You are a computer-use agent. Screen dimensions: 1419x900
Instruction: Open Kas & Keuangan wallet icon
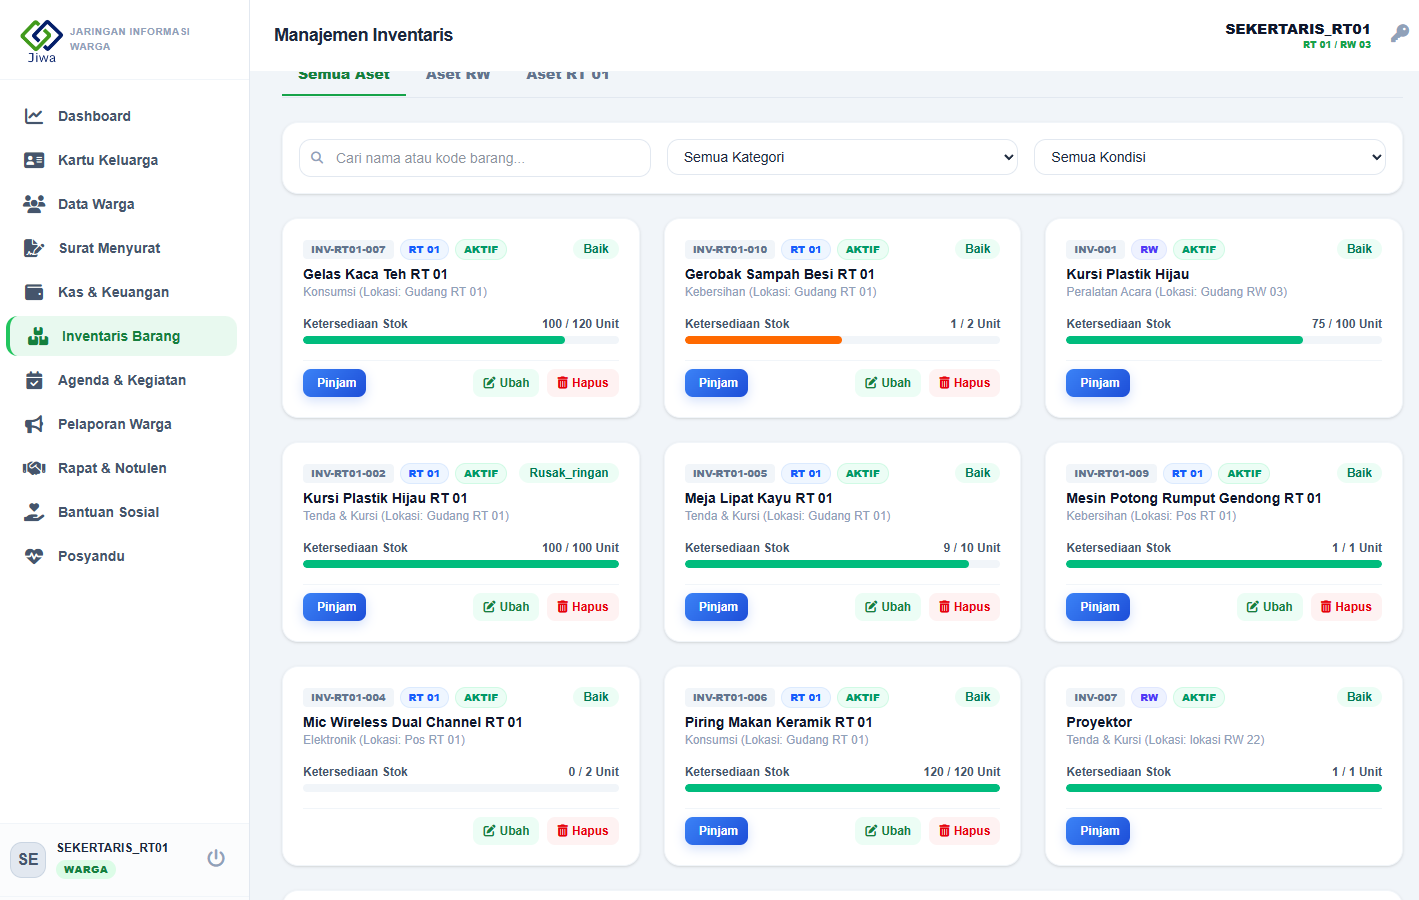pos(34,292)
